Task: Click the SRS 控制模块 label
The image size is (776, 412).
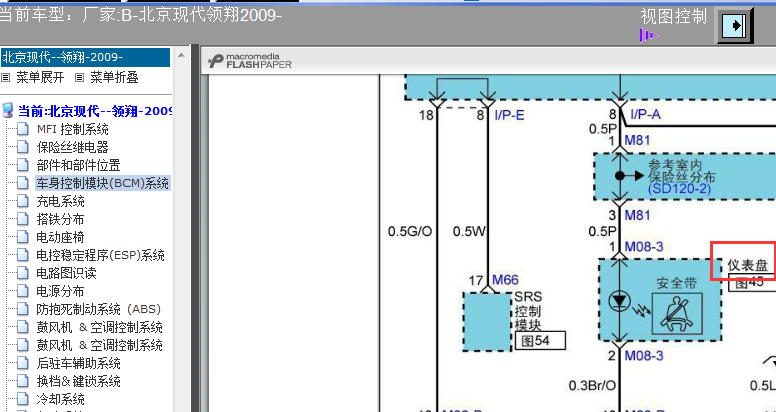Action: coord(528,311)
